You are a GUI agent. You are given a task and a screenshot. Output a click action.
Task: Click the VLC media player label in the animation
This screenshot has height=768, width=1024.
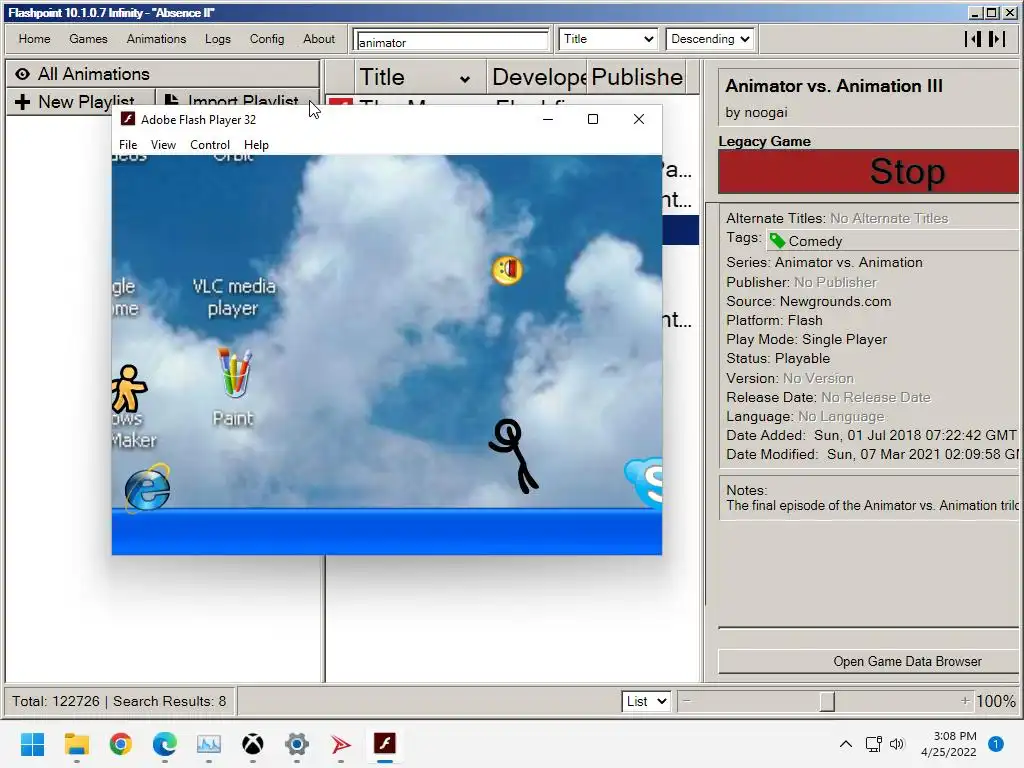tap(234, 297)
